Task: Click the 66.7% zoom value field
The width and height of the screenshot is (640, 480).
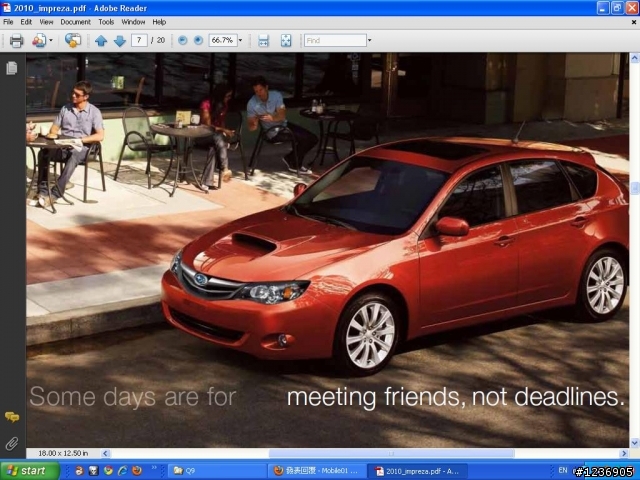Action: [x=223, y=40]
